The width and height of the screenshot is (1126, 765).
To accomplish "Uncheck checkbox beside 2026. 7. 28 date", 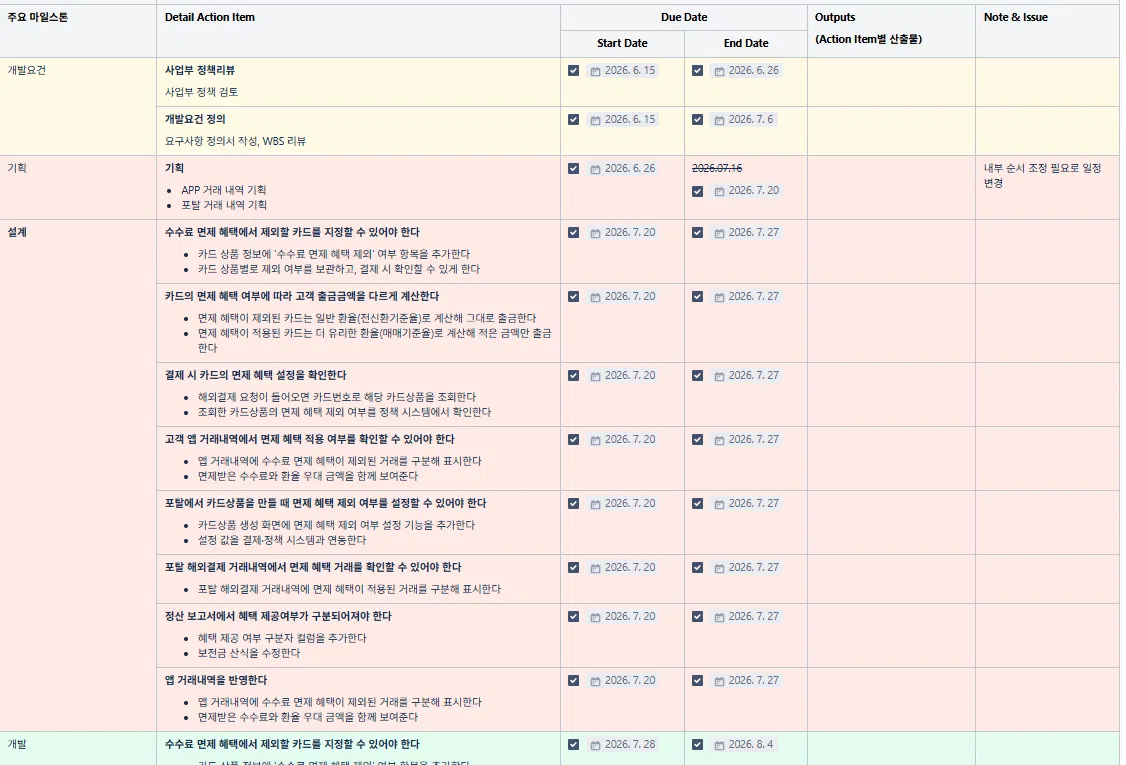I will [573, 744].
